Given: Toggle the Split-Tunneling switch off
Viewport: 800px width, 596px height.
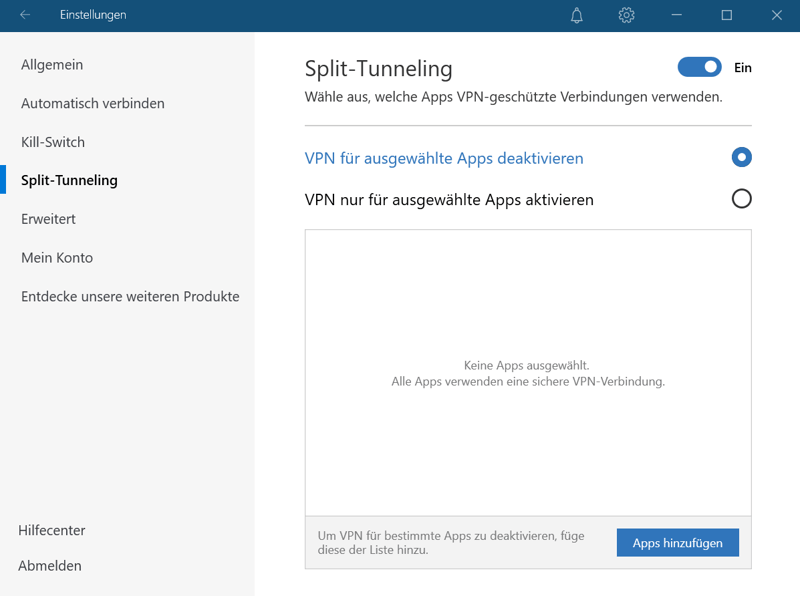Looking at the screenshot, I should (699, 67).
